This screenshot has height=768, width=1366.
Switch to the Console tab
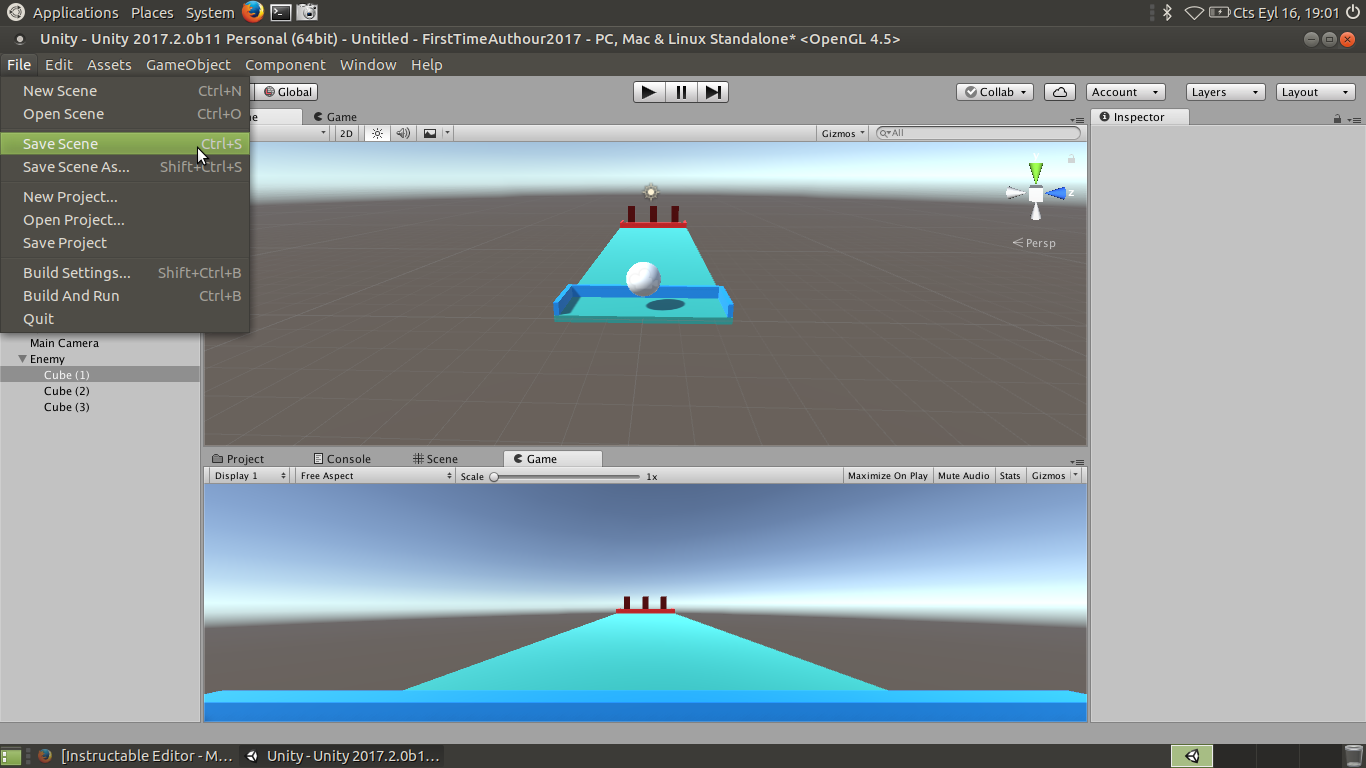(x=342, y=459)
